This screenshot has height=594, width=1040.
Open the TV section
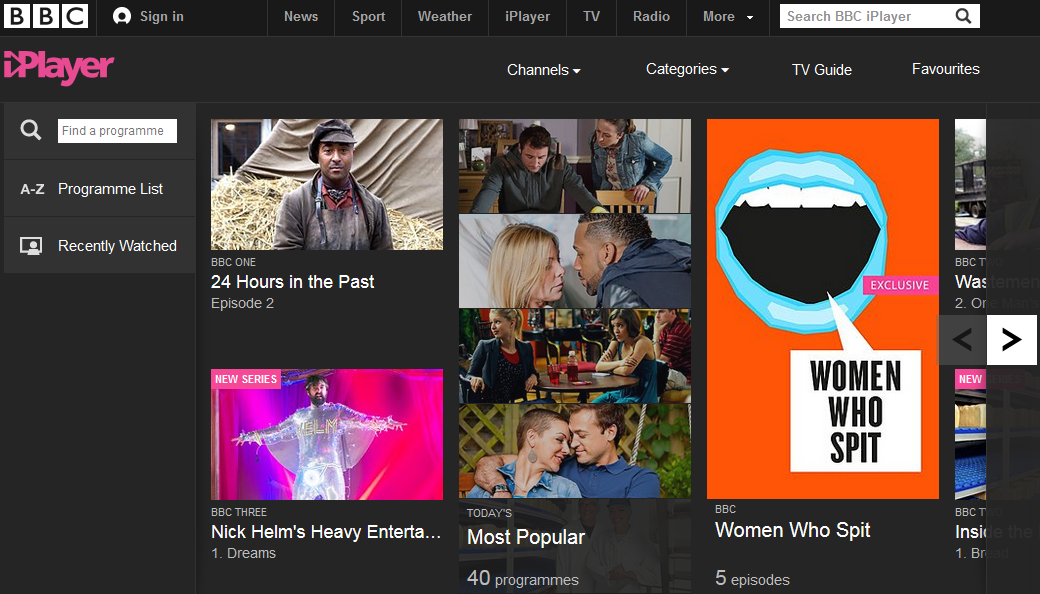(x=592, y=17)
